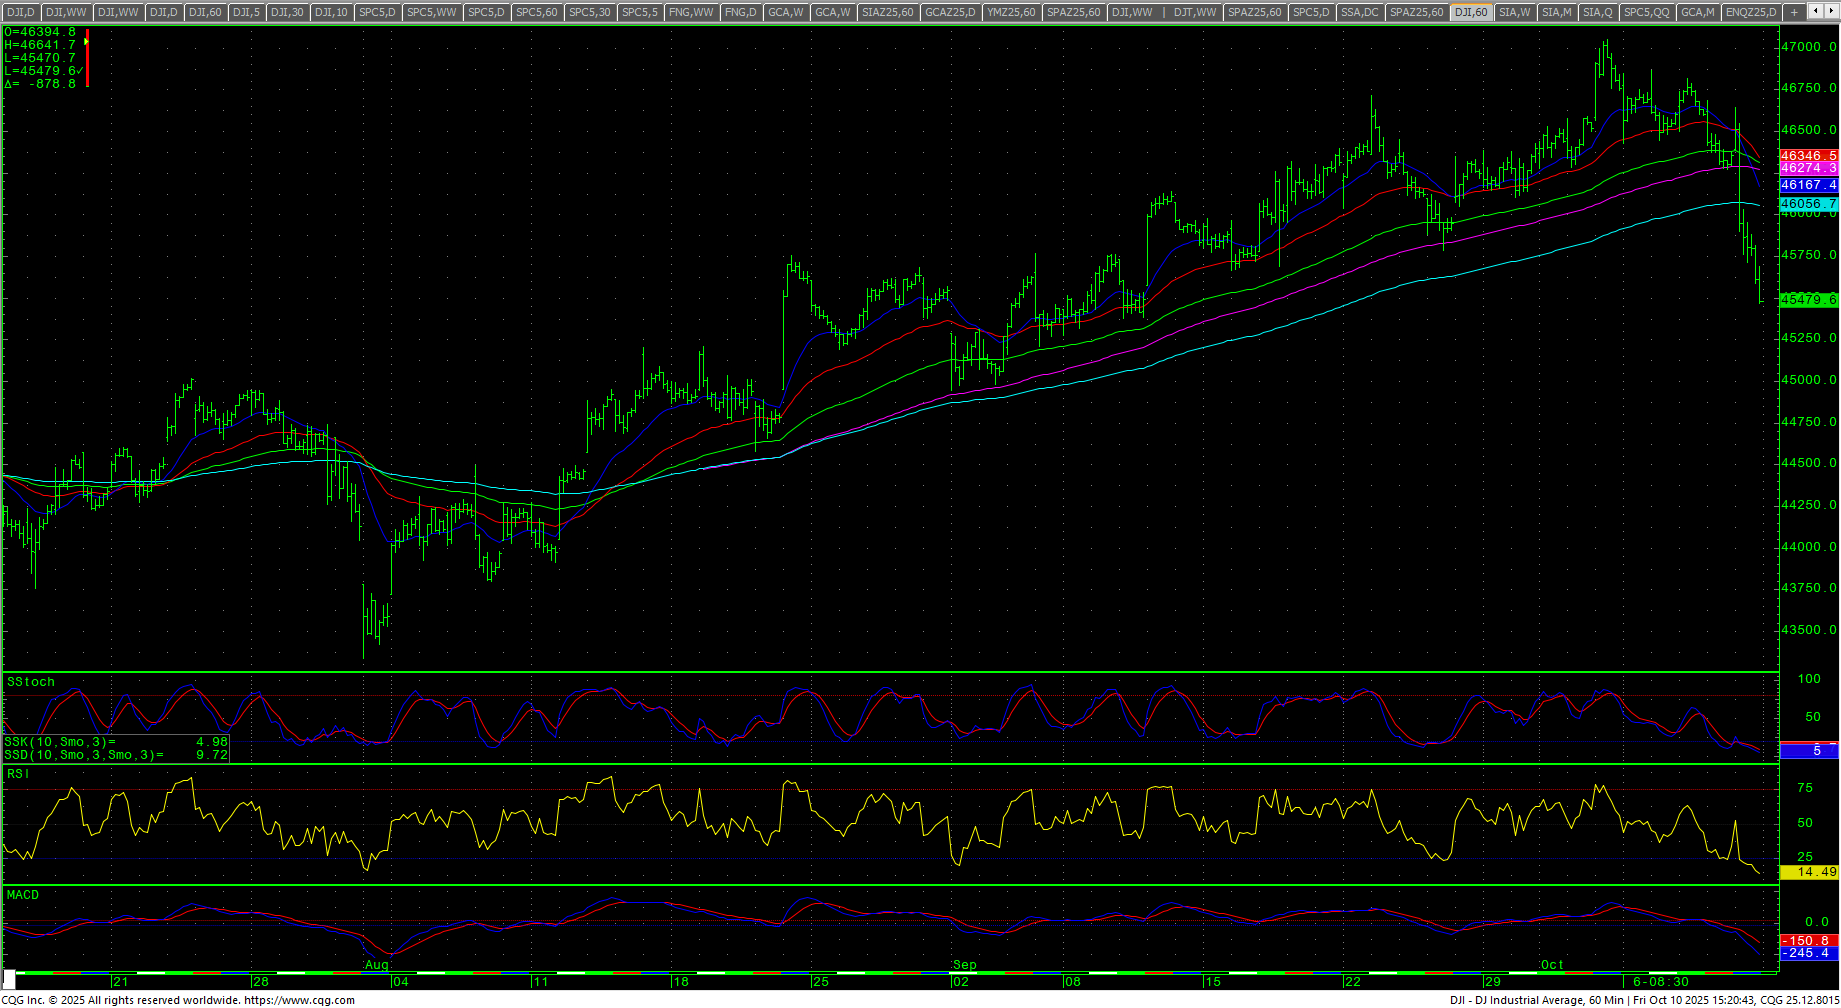Switch to the FNG,WW tab

click(x=691, y=12)
